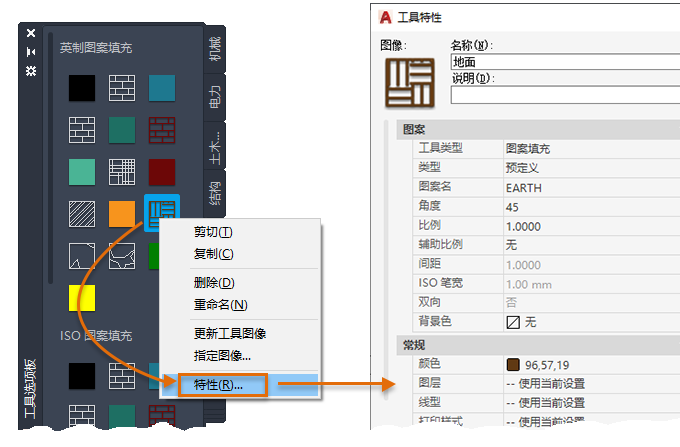Open the 类型 value 预定义

592,168
